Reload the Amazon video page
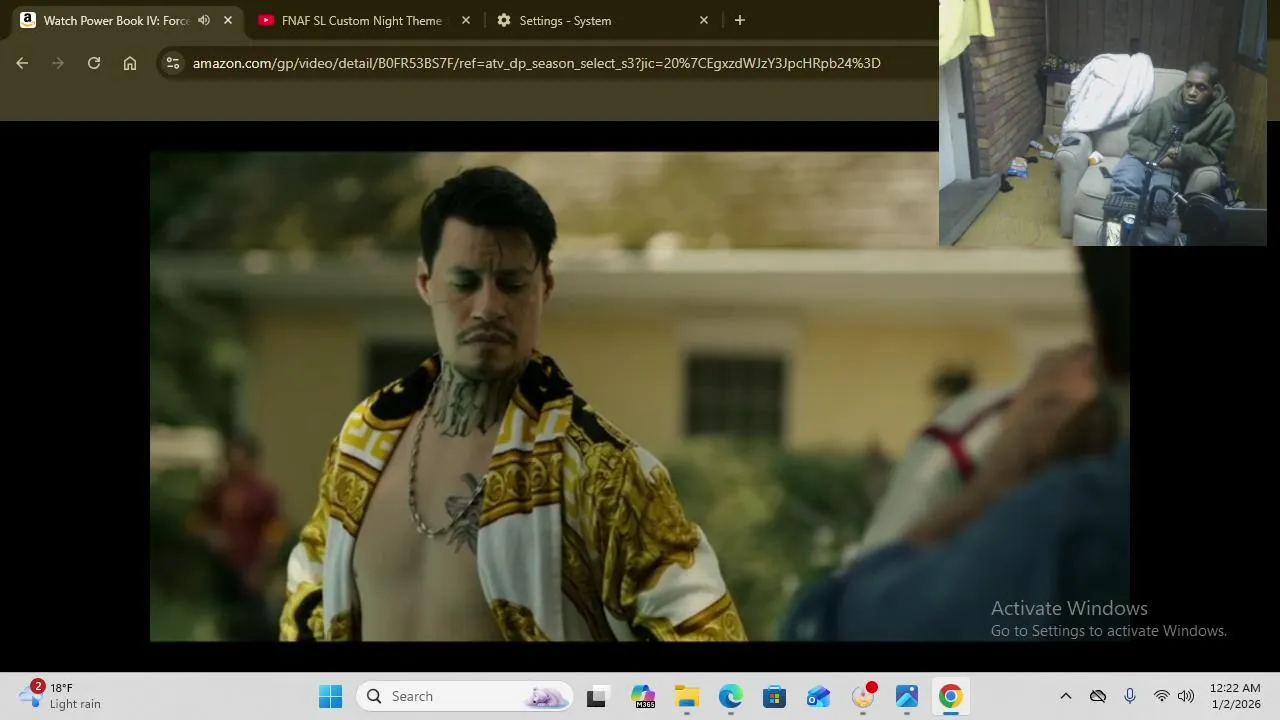Screen dimensions: 1280x720 click(x=94, y=63)
